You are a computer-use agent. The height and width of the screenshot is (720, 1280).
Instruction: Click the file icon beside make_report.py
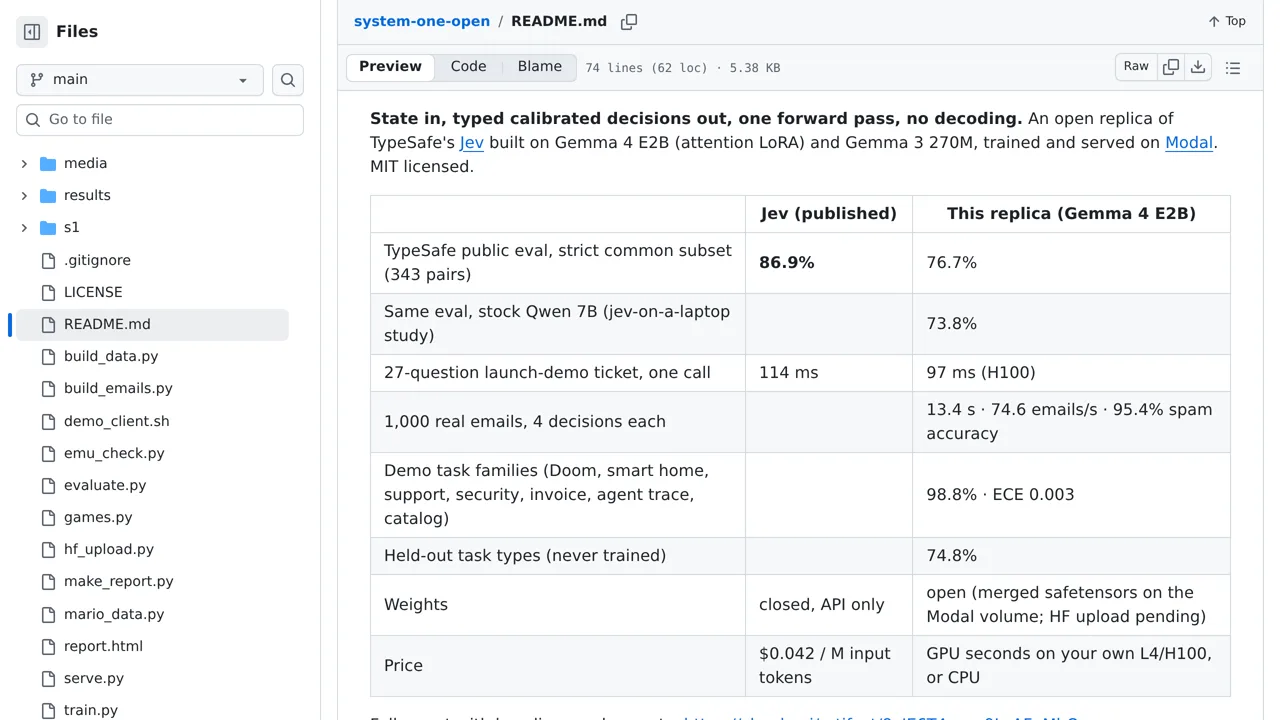coord(48,581)
